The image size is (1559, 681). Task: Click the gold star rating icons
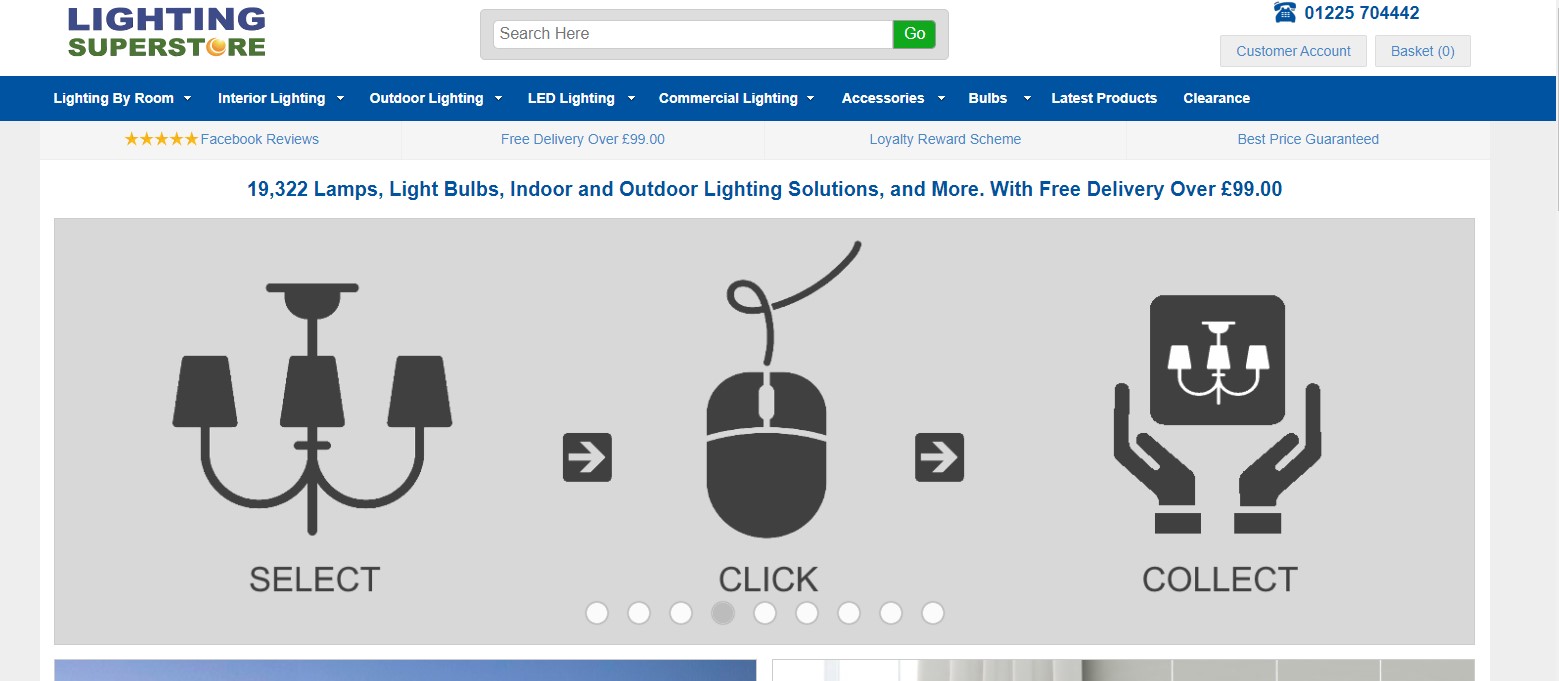pyautogui.click(x=161, y=139)
